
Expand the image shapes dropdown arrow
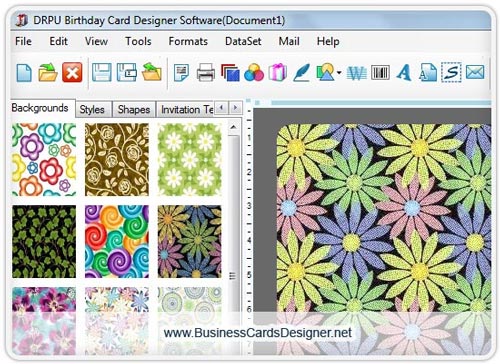pyautogui.click(x=339, y=72)
